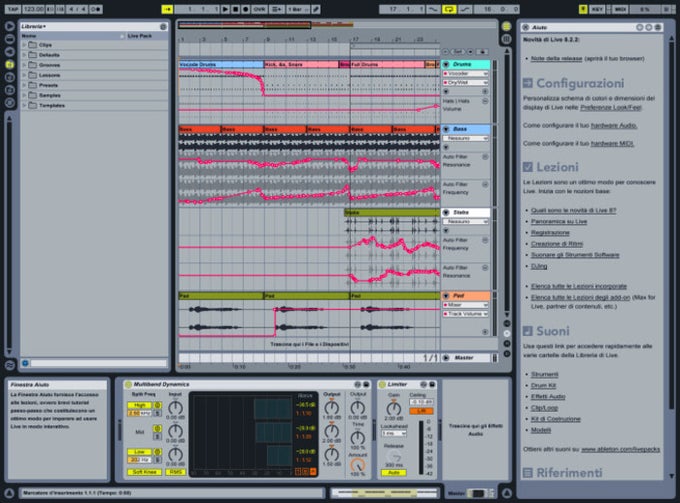Click the Multiband Dynamics Time knob

357,437
